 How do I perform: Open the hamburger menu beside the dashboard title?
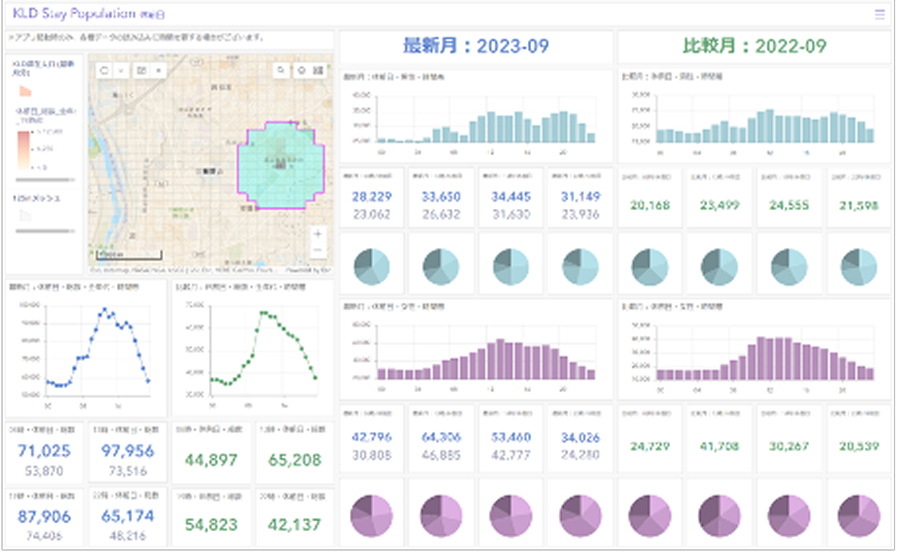pyautogui.click(x=879, y=14)
